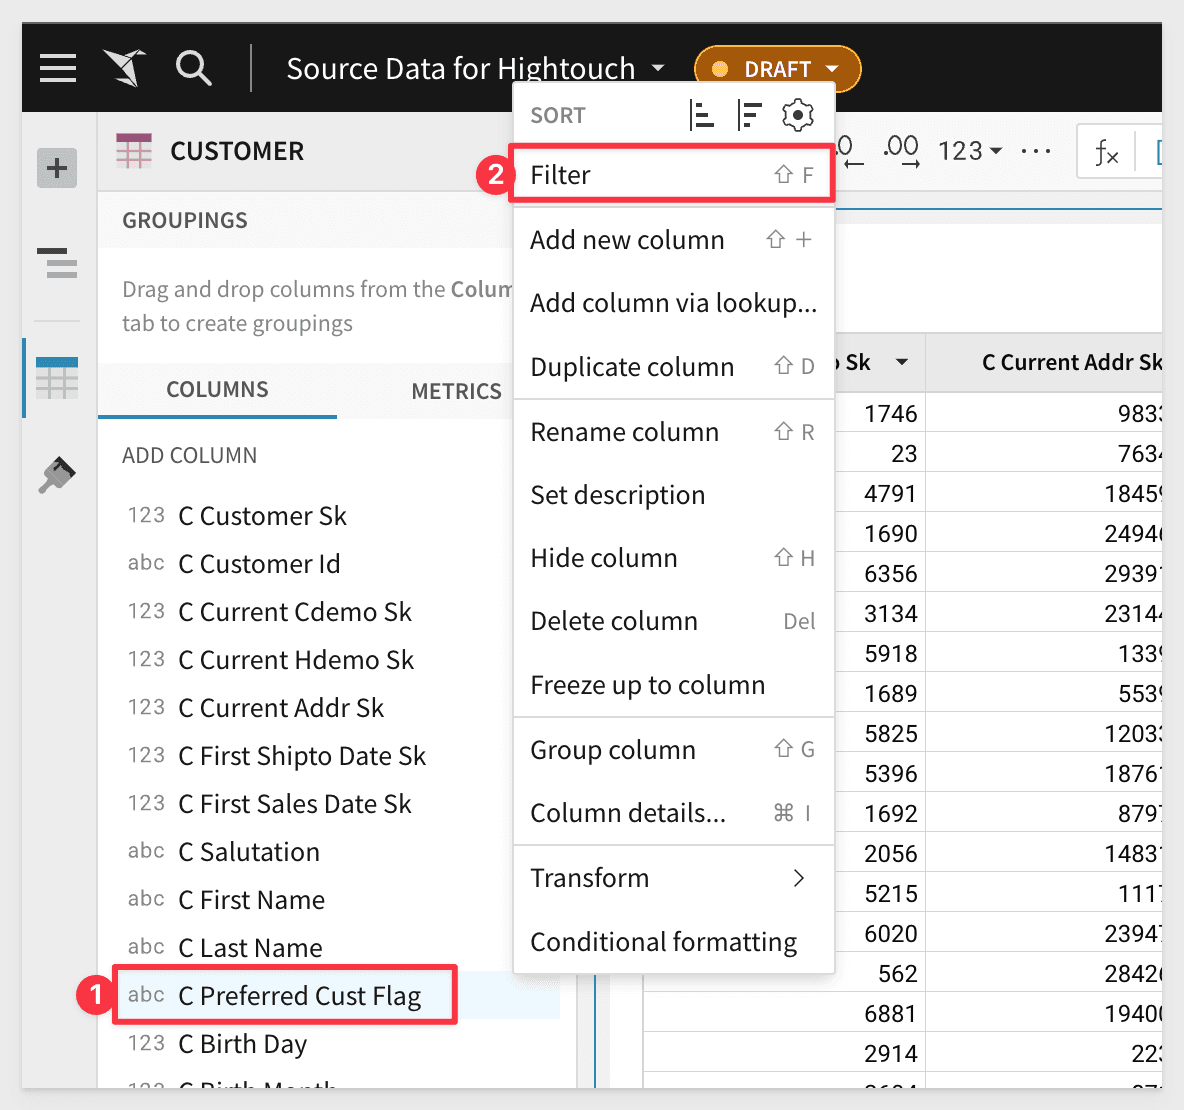
Task: Sort ascending from the context menu
Action: 702,116
